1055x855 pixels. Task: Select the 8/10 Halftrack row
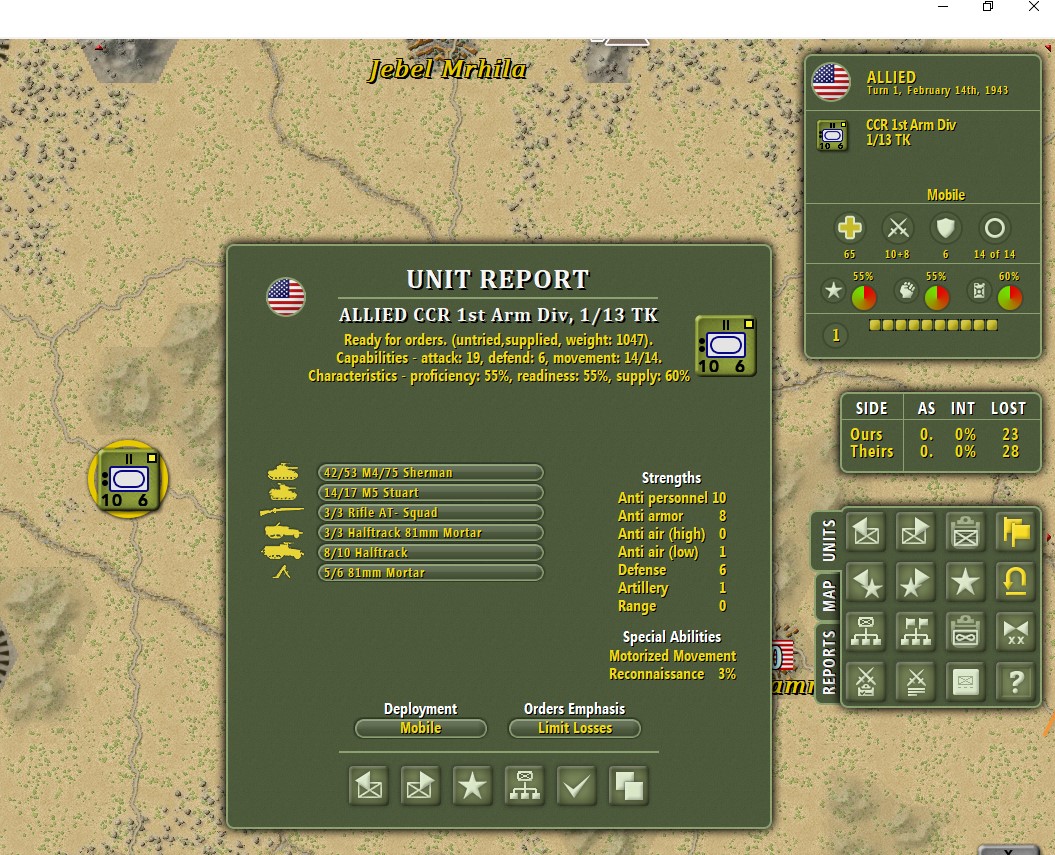point(431,552)
